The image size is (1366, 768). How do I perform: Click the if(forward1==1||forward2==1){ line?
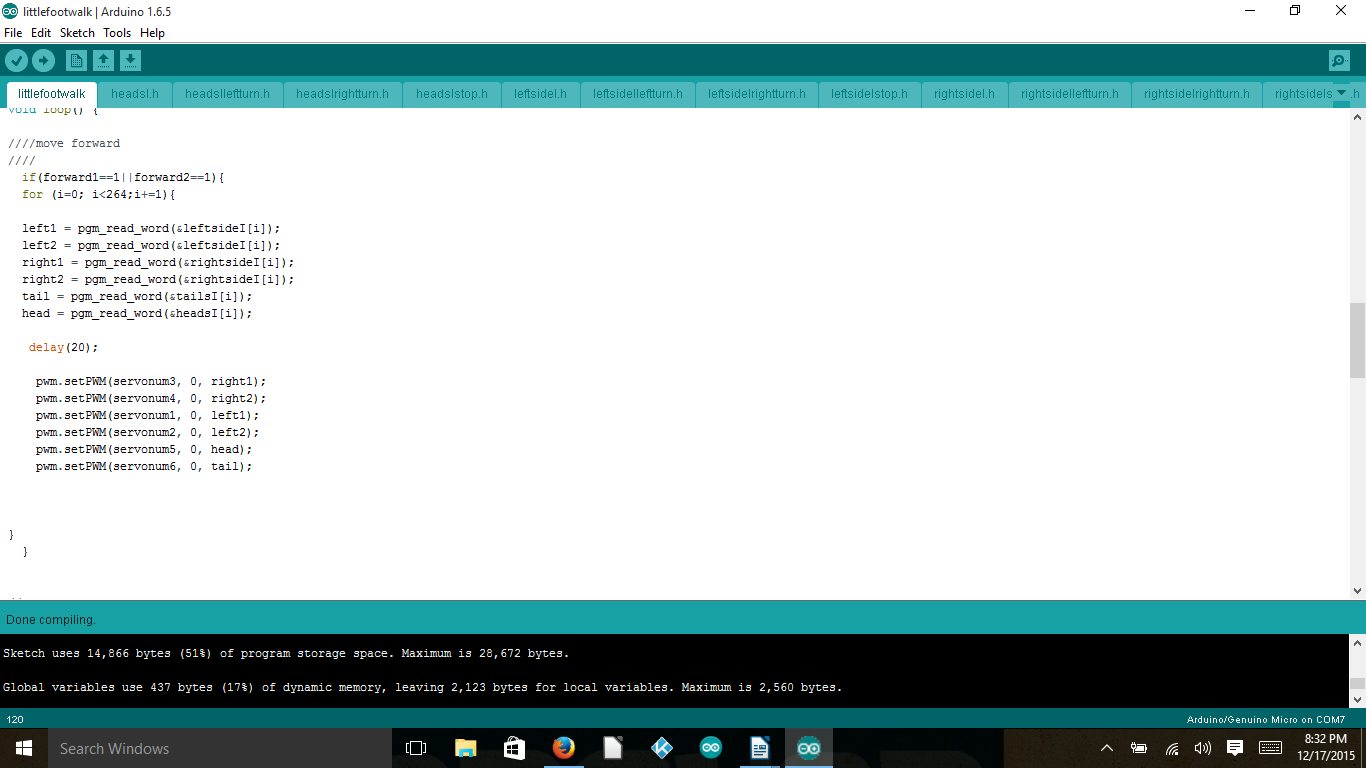point(123,177)
